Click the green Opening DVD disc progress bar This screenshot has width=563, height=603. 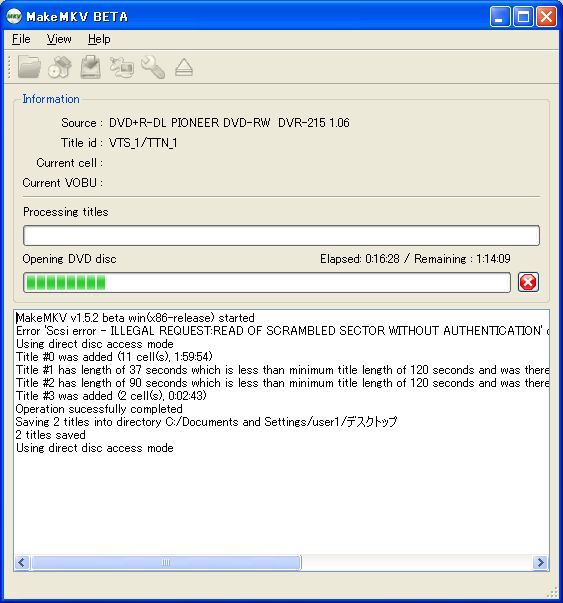(267, 283)
